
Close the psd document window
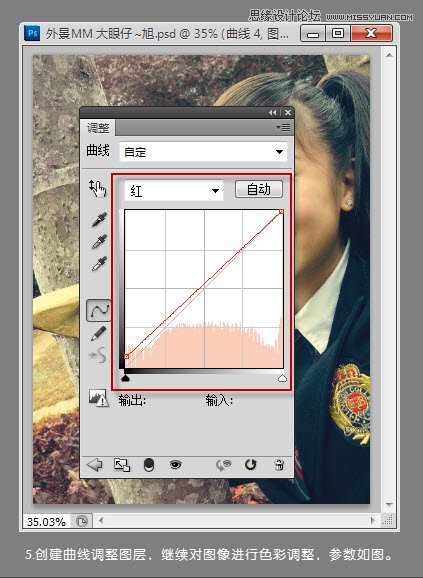(x=371, y=34)
